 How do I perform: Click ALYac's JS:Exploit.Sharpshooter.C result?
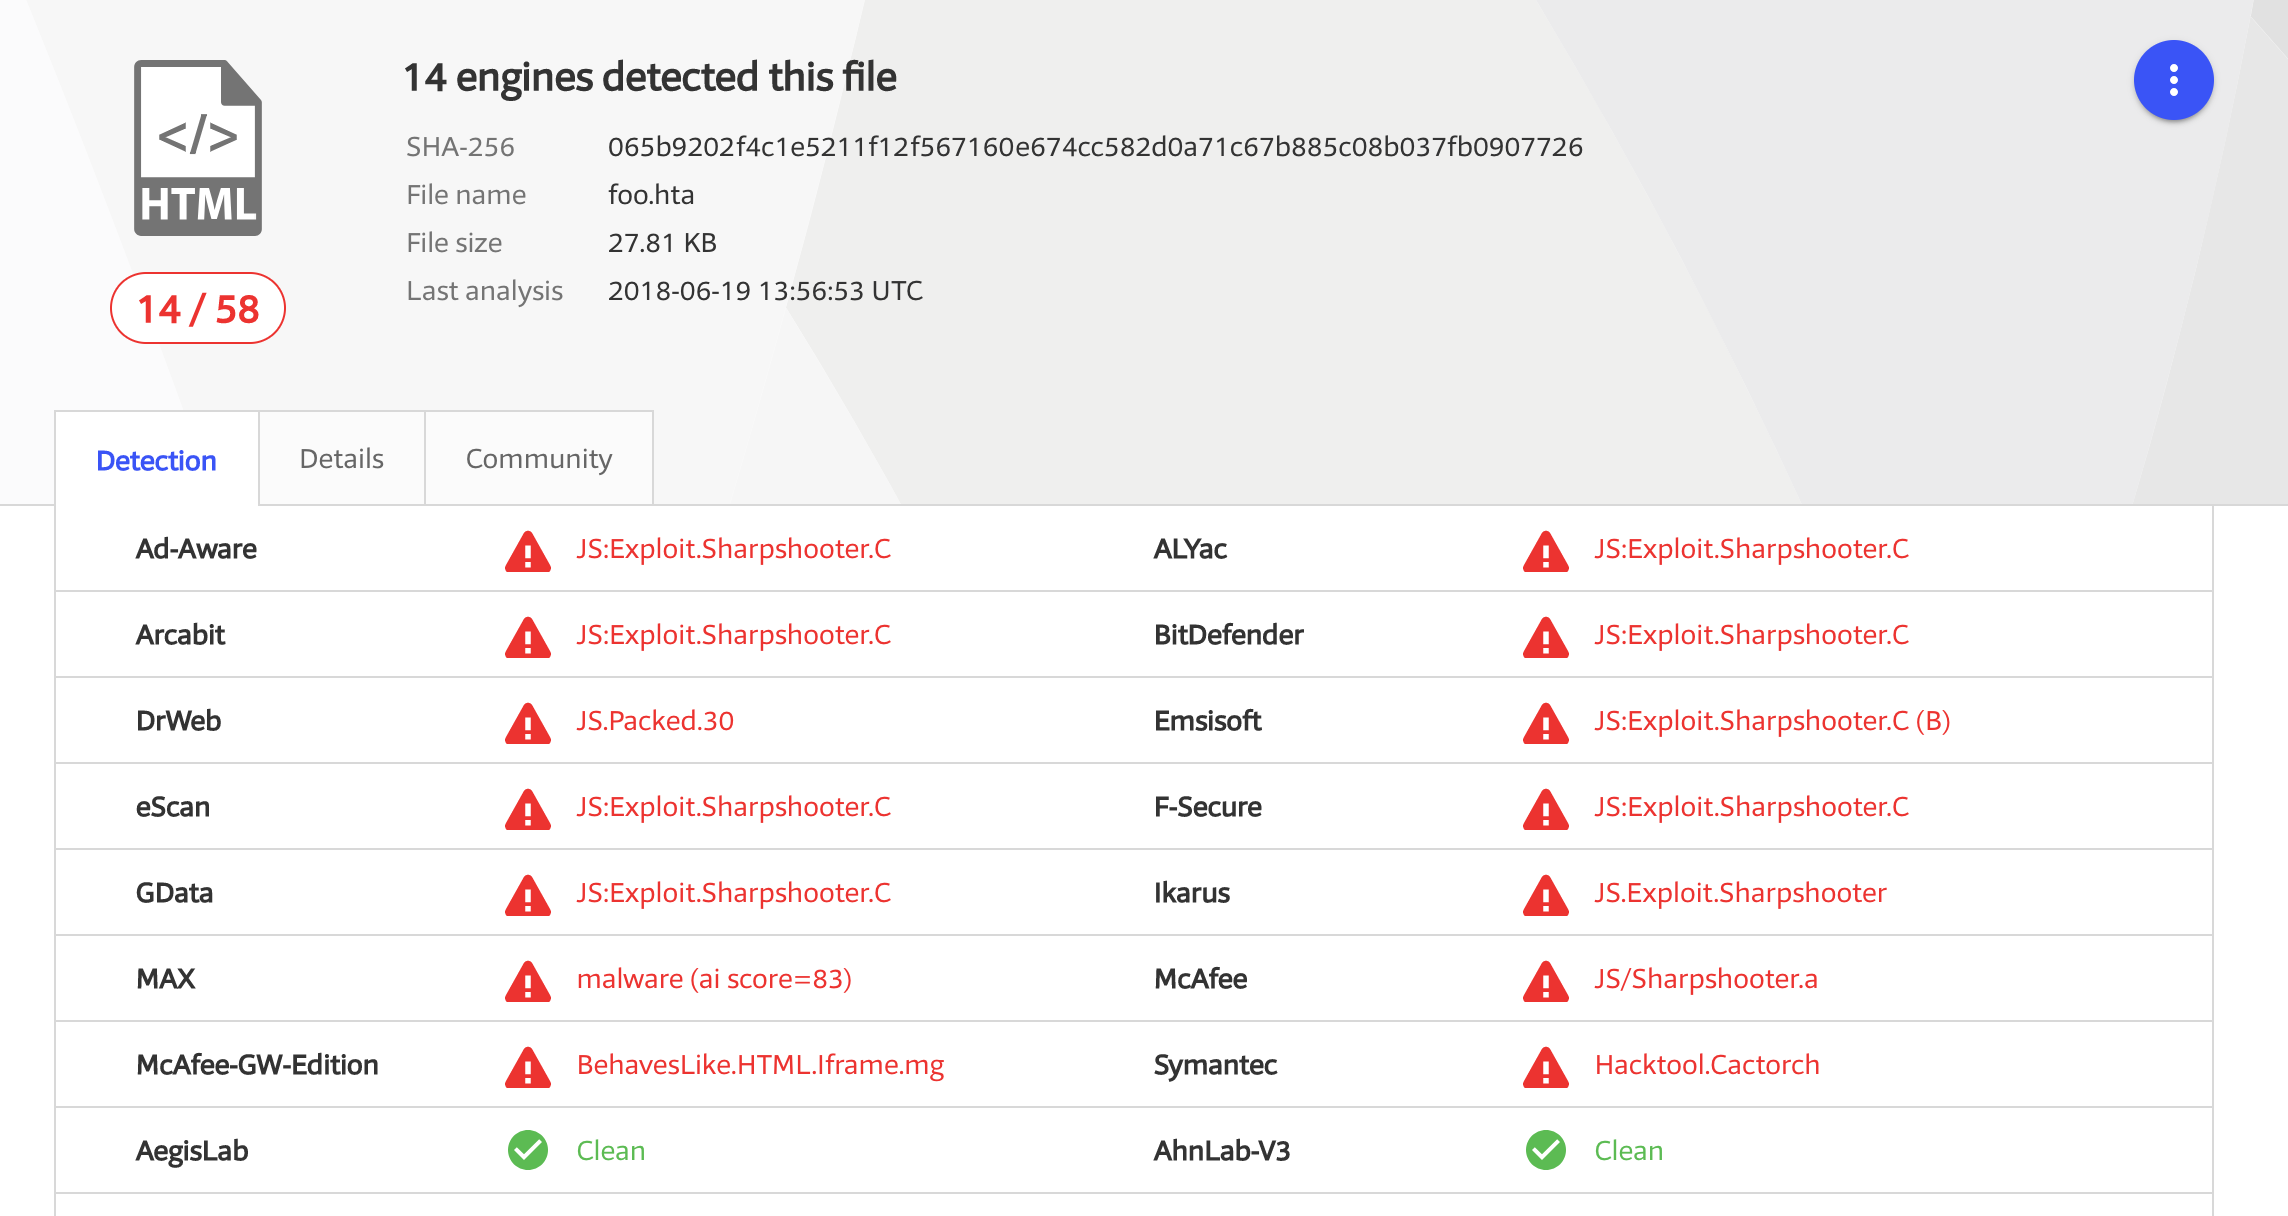tap(1751, 549)
